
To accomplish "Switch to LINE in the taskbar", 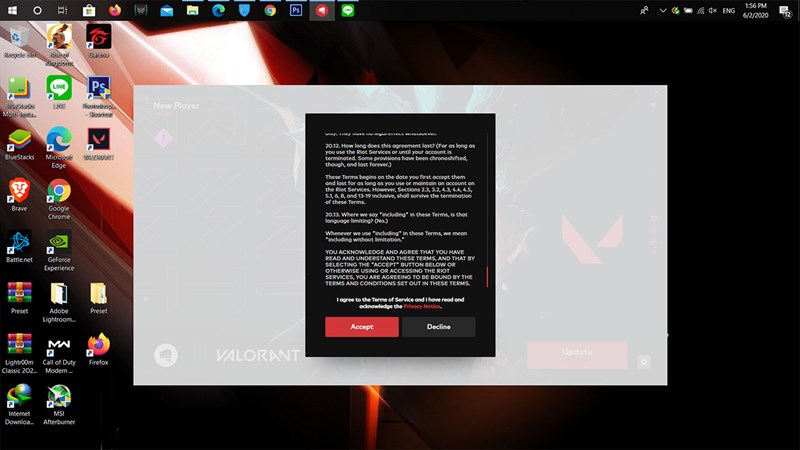I will (348, 10).
